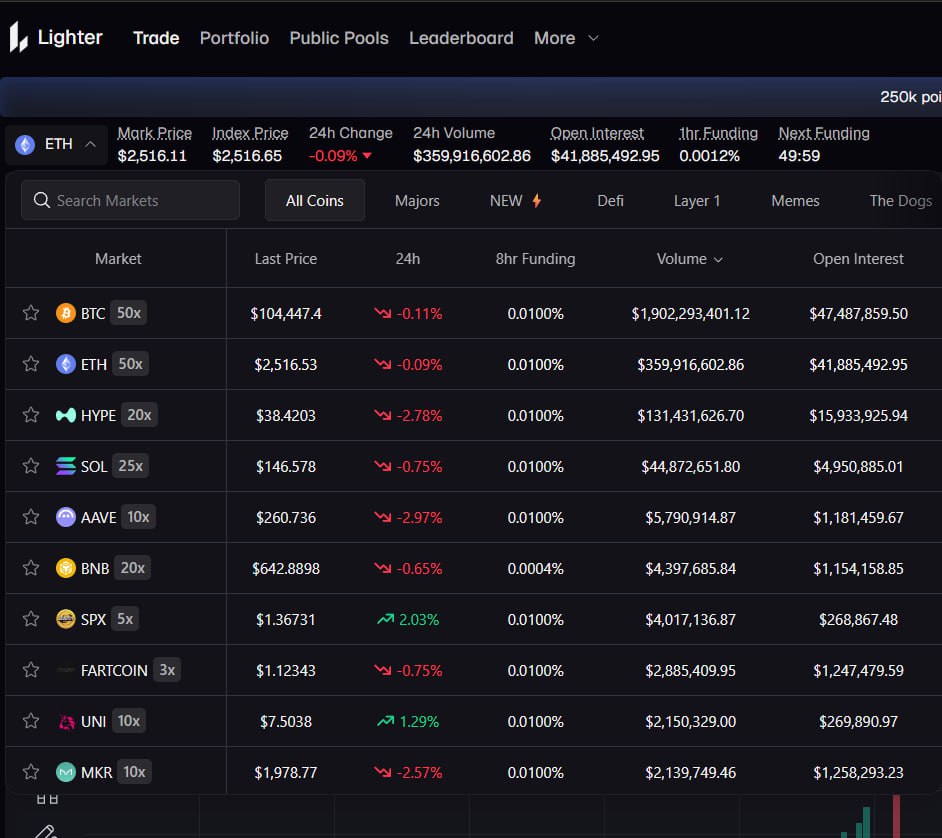
Task: Click the BNB funding rate 0.0004%
Action: tap(535, 569)
